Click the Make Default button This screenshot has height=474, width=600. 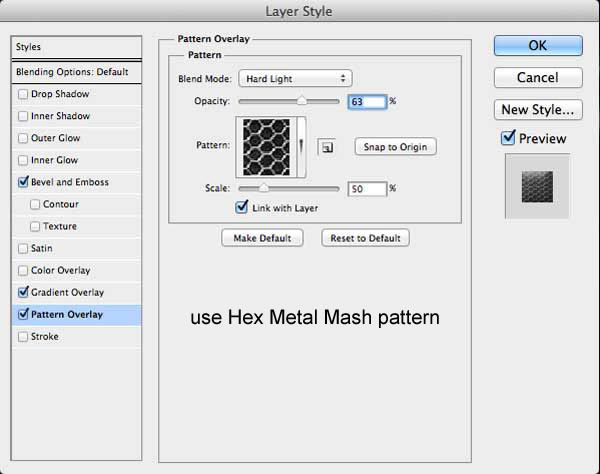pos(262,238)
